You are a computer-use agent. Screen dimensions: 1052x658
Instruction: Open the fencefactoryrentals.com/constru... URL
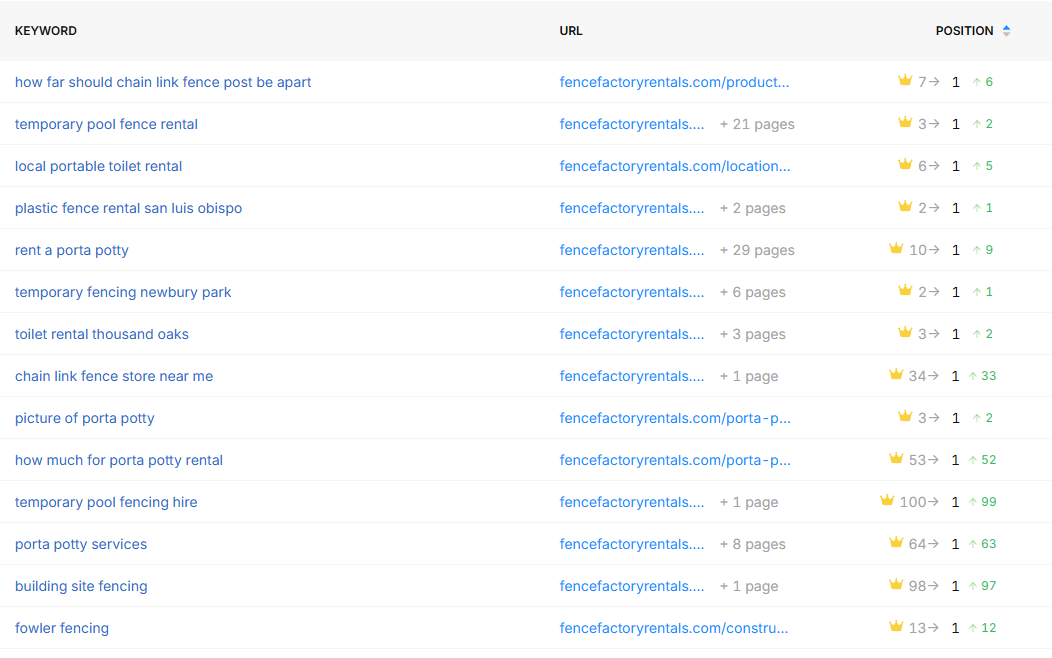click(674, 628)
